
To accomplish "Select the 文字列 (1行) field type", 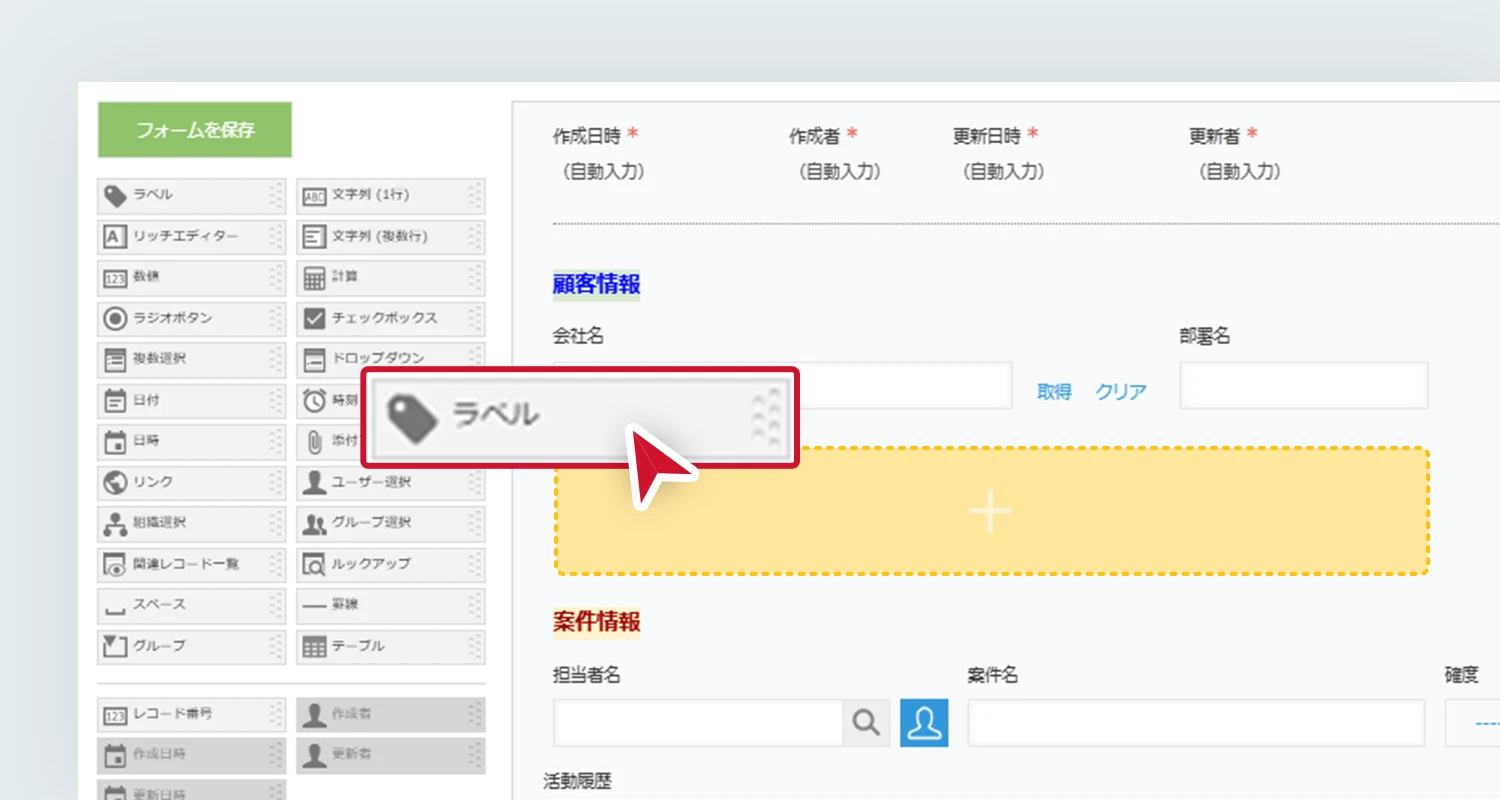I will (391, 196).
